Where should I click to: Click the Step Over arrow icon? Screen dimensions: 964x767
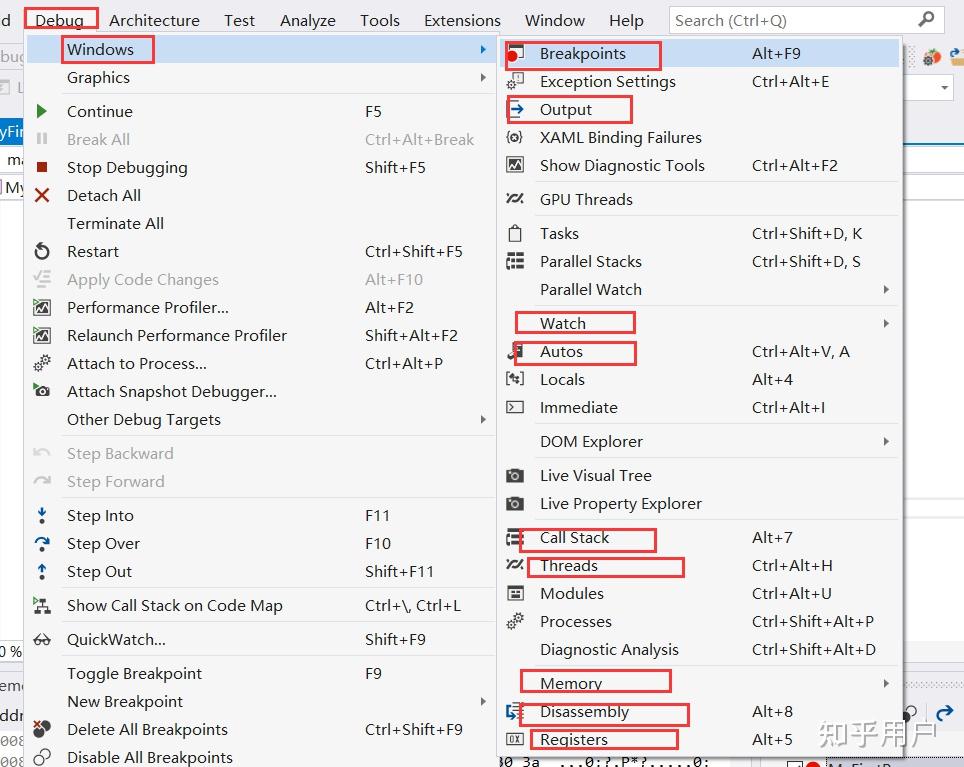pos(42,543)
